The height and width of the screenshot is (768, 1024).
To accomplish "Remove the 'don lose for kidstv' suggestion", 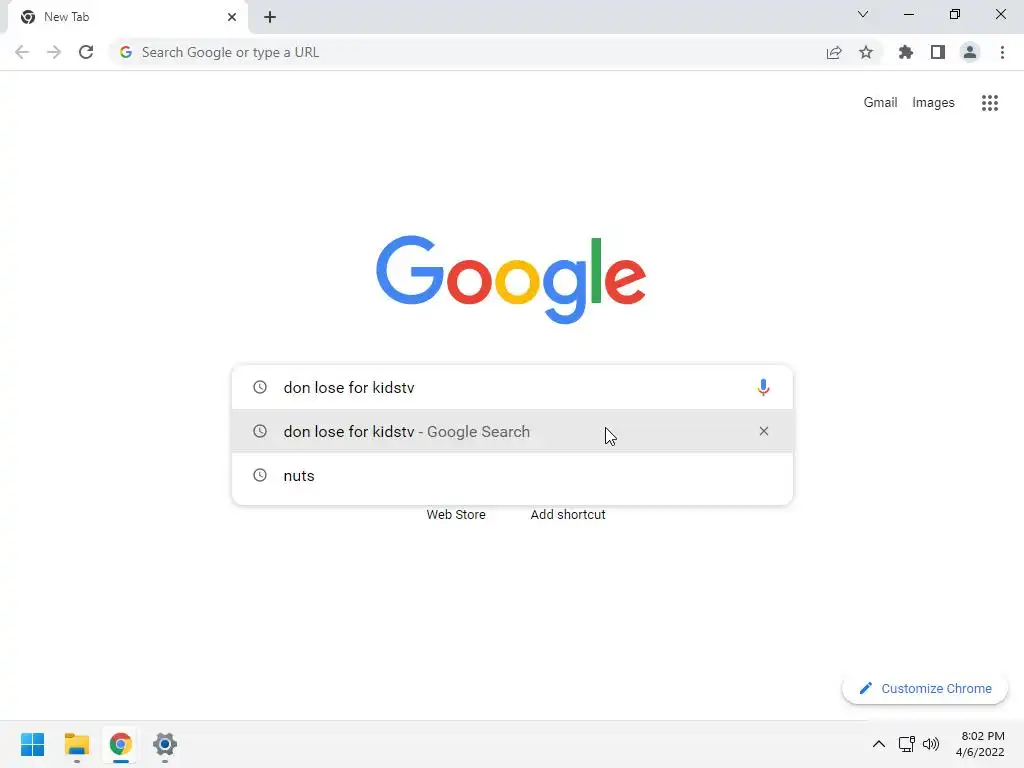I will pyautogui.click(x=763, y=431).
